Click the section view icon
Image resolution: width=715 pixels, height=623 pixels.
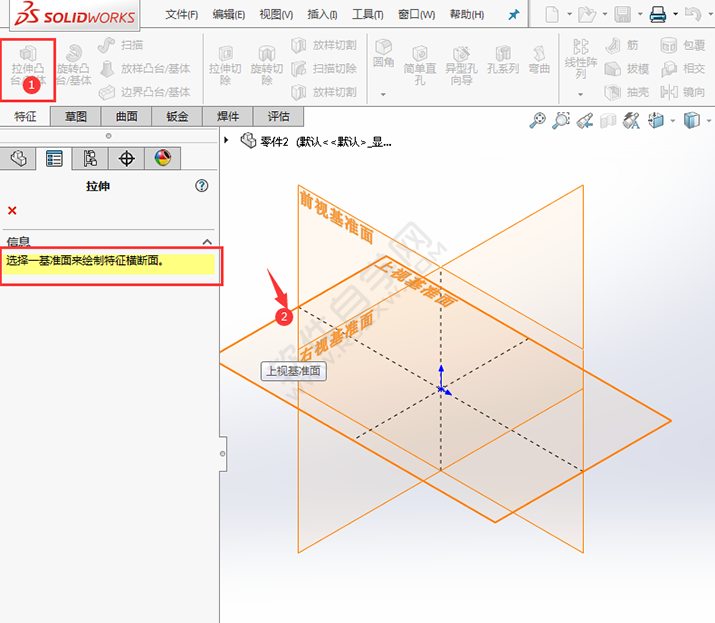tap(608, 120)
